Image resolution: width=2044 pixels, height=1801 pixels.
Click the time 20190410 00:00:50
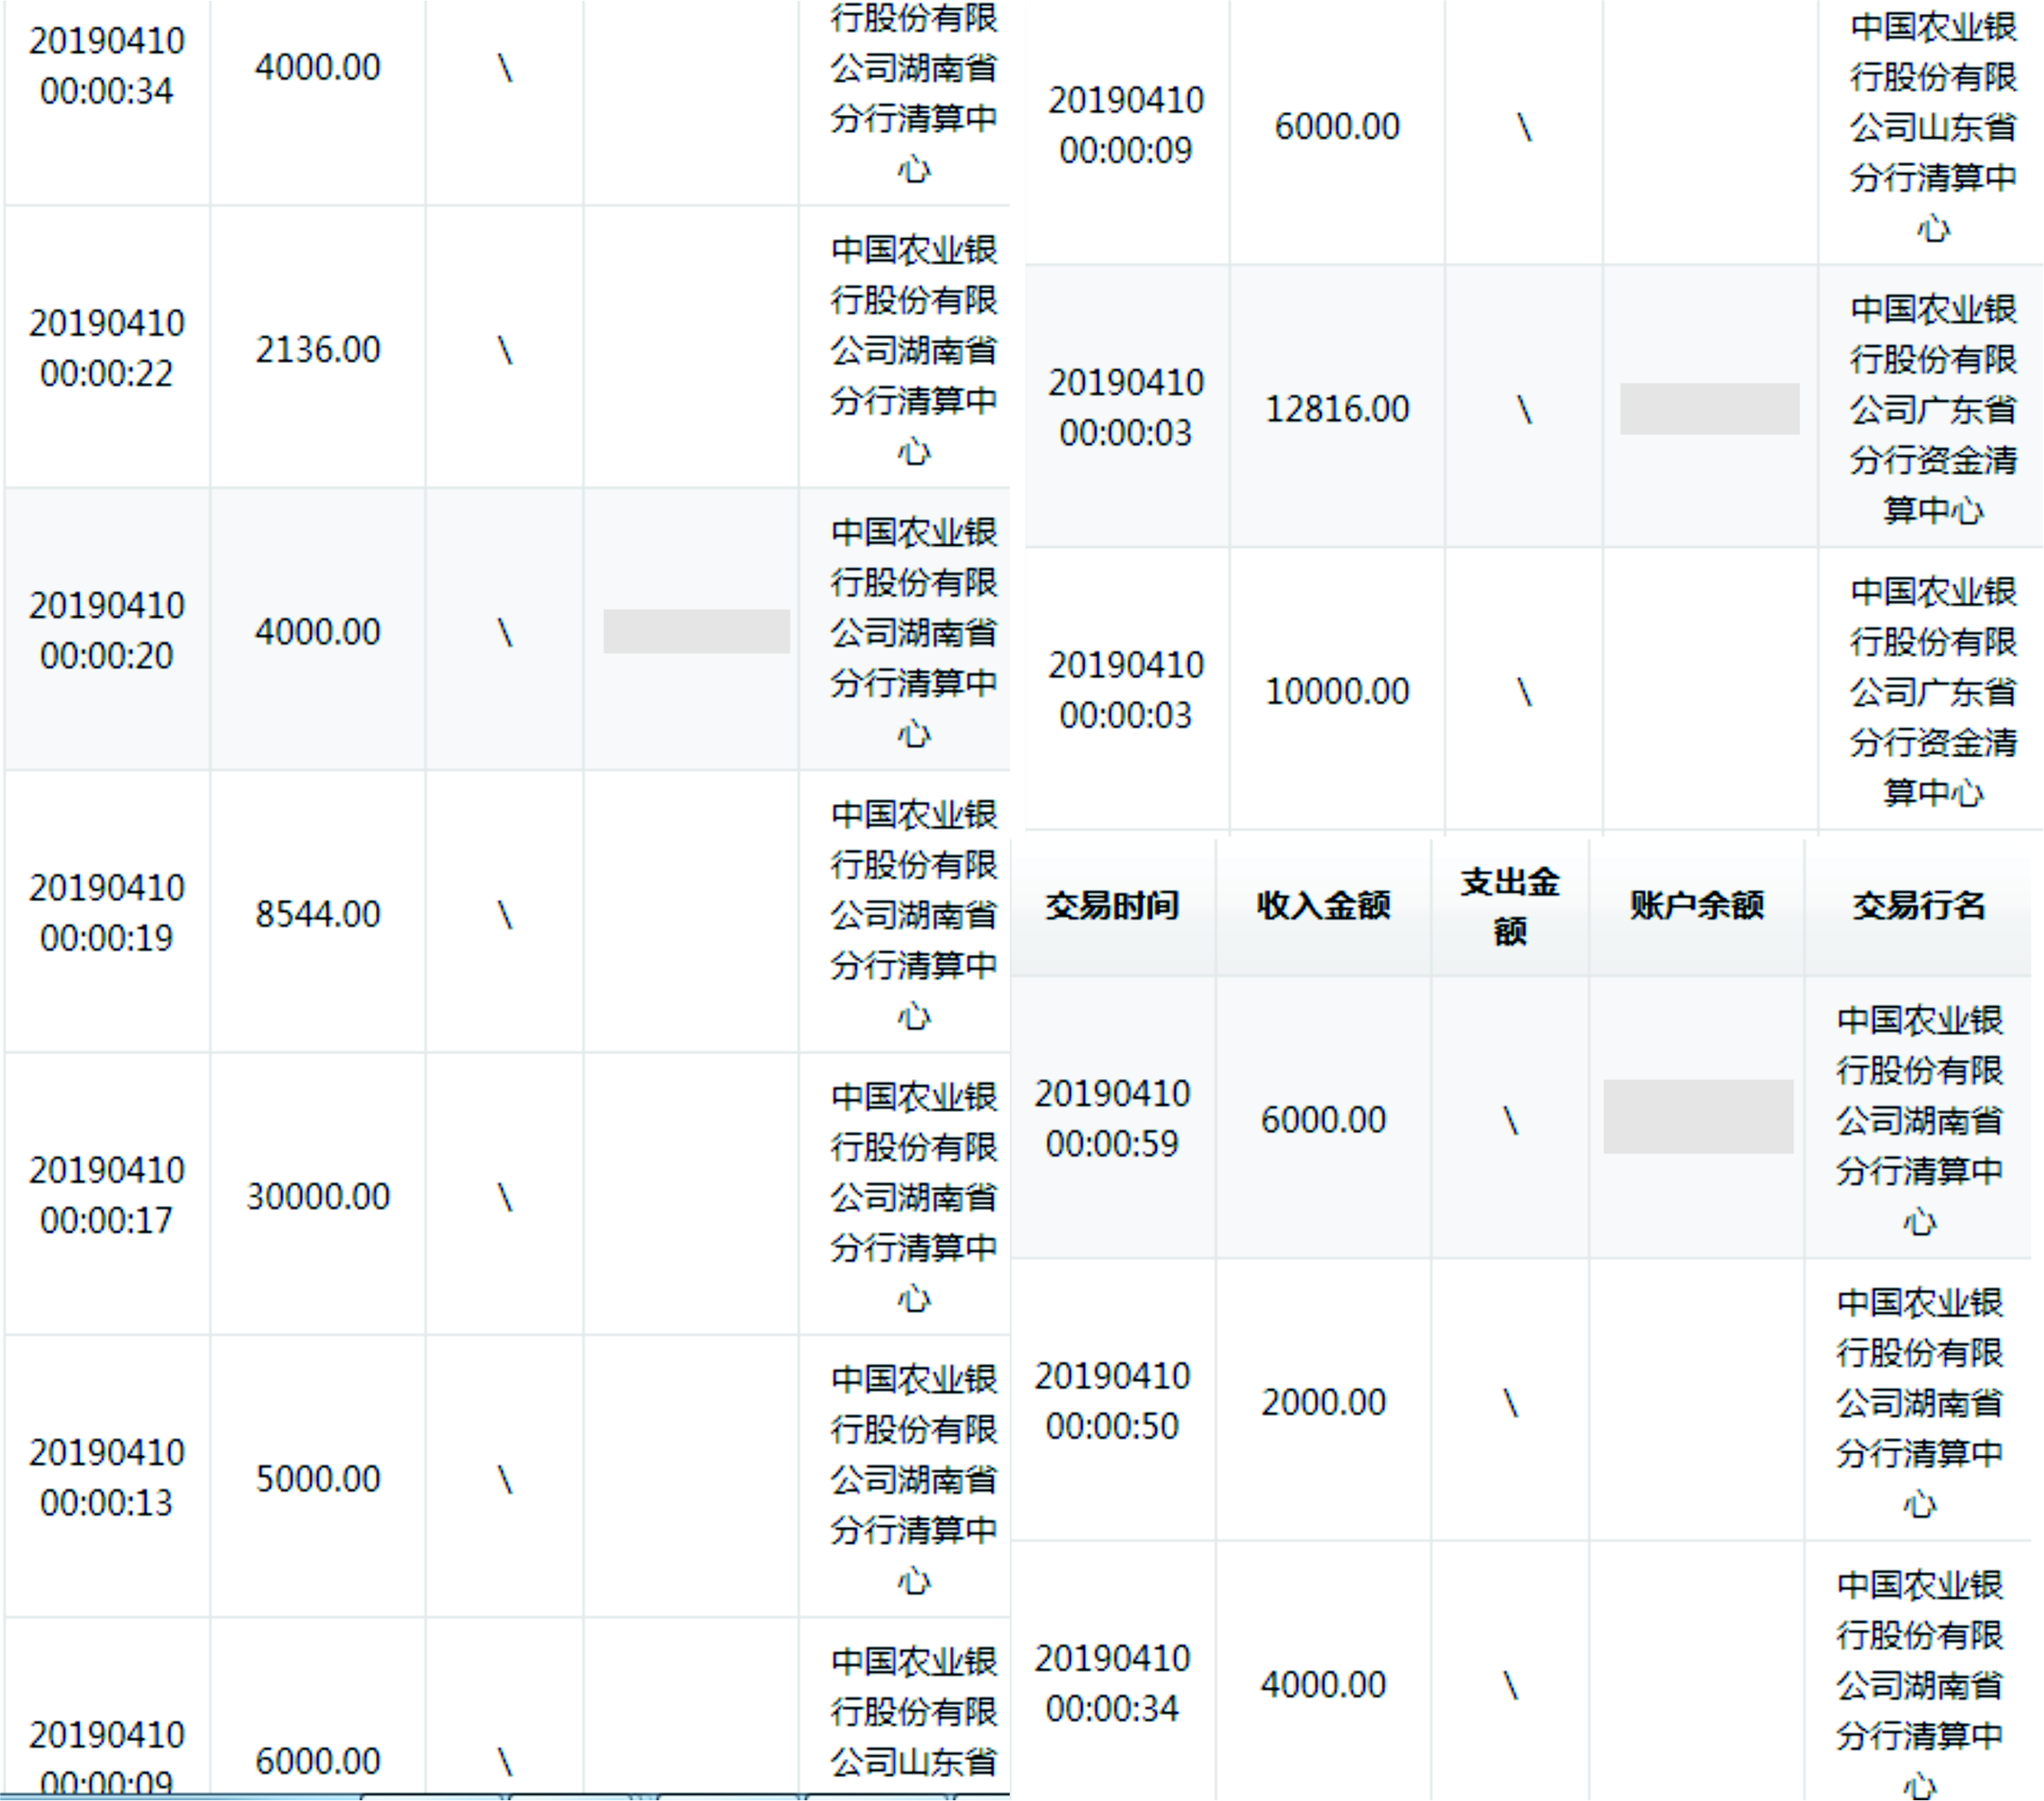[1112, 1402]
